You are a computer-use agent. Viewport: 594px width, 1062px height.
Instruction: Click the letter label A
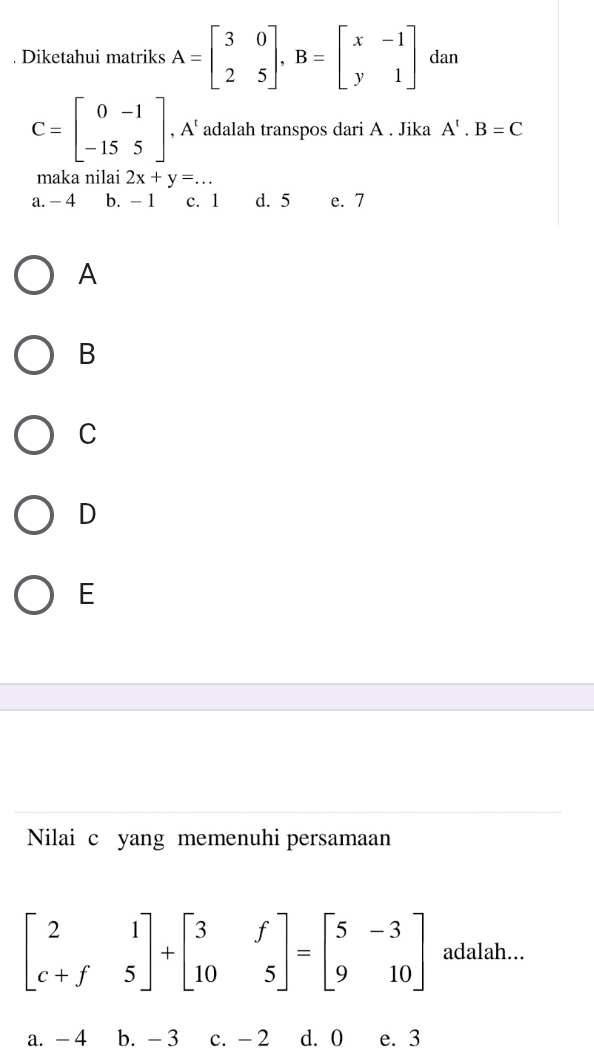pos(87,275)
